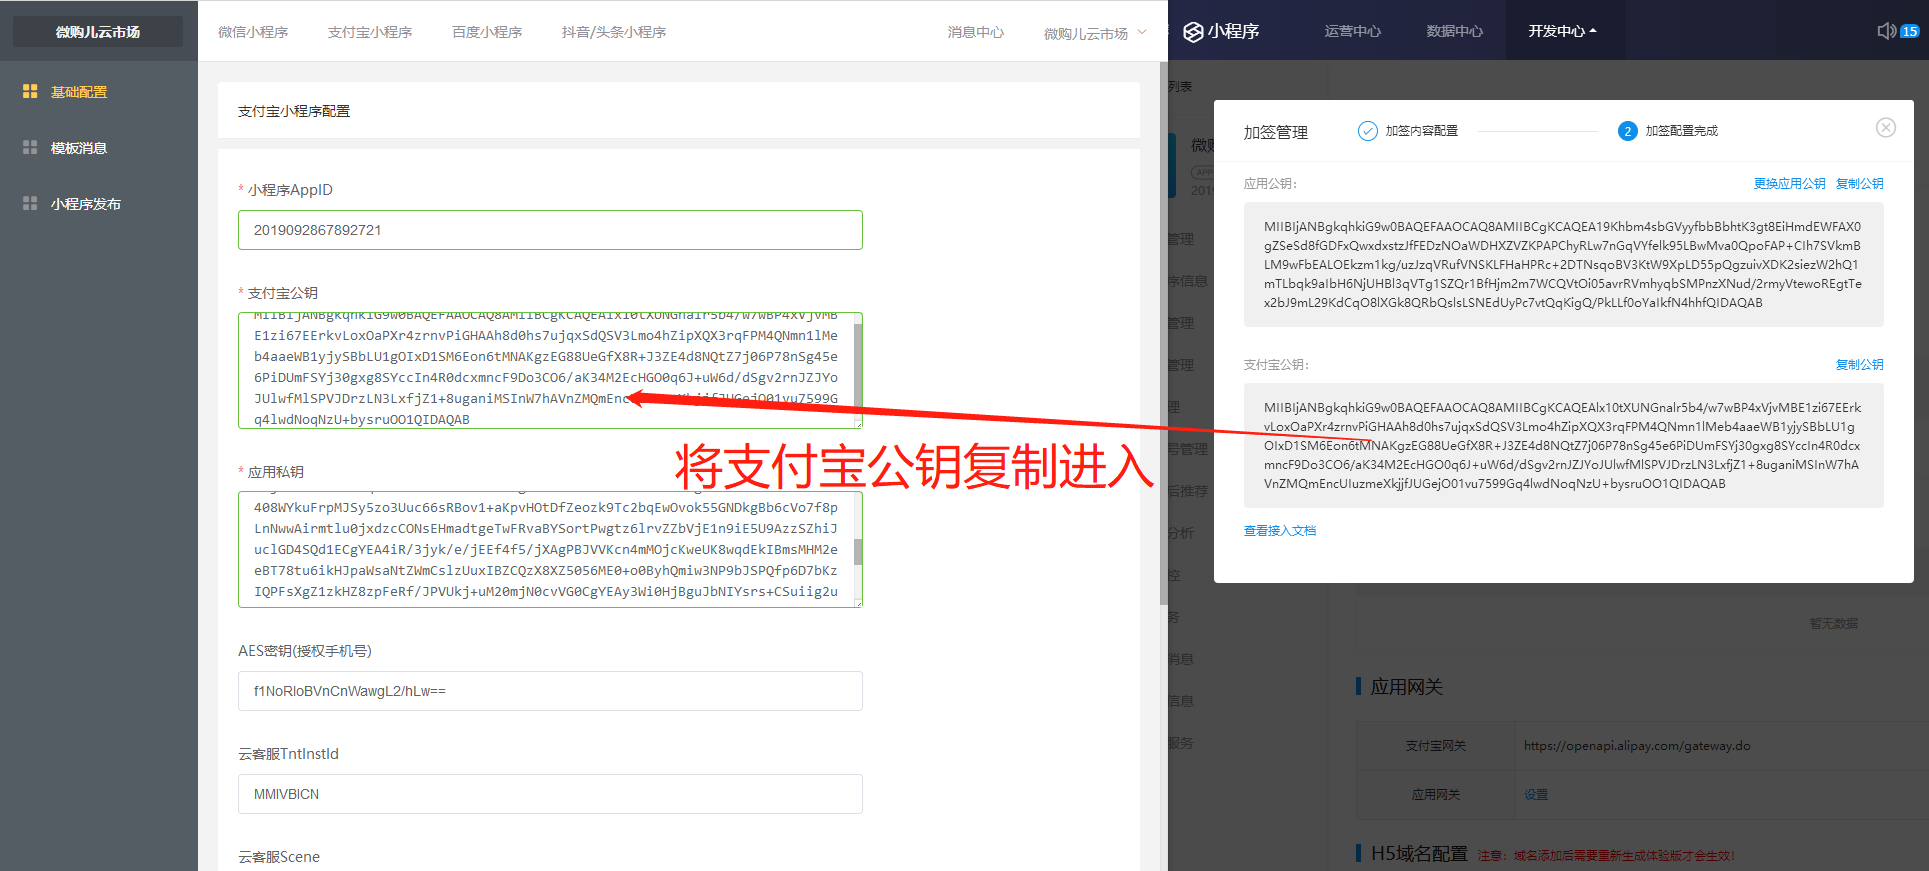Close the 加签管理 dialog

click(1886, 127)
